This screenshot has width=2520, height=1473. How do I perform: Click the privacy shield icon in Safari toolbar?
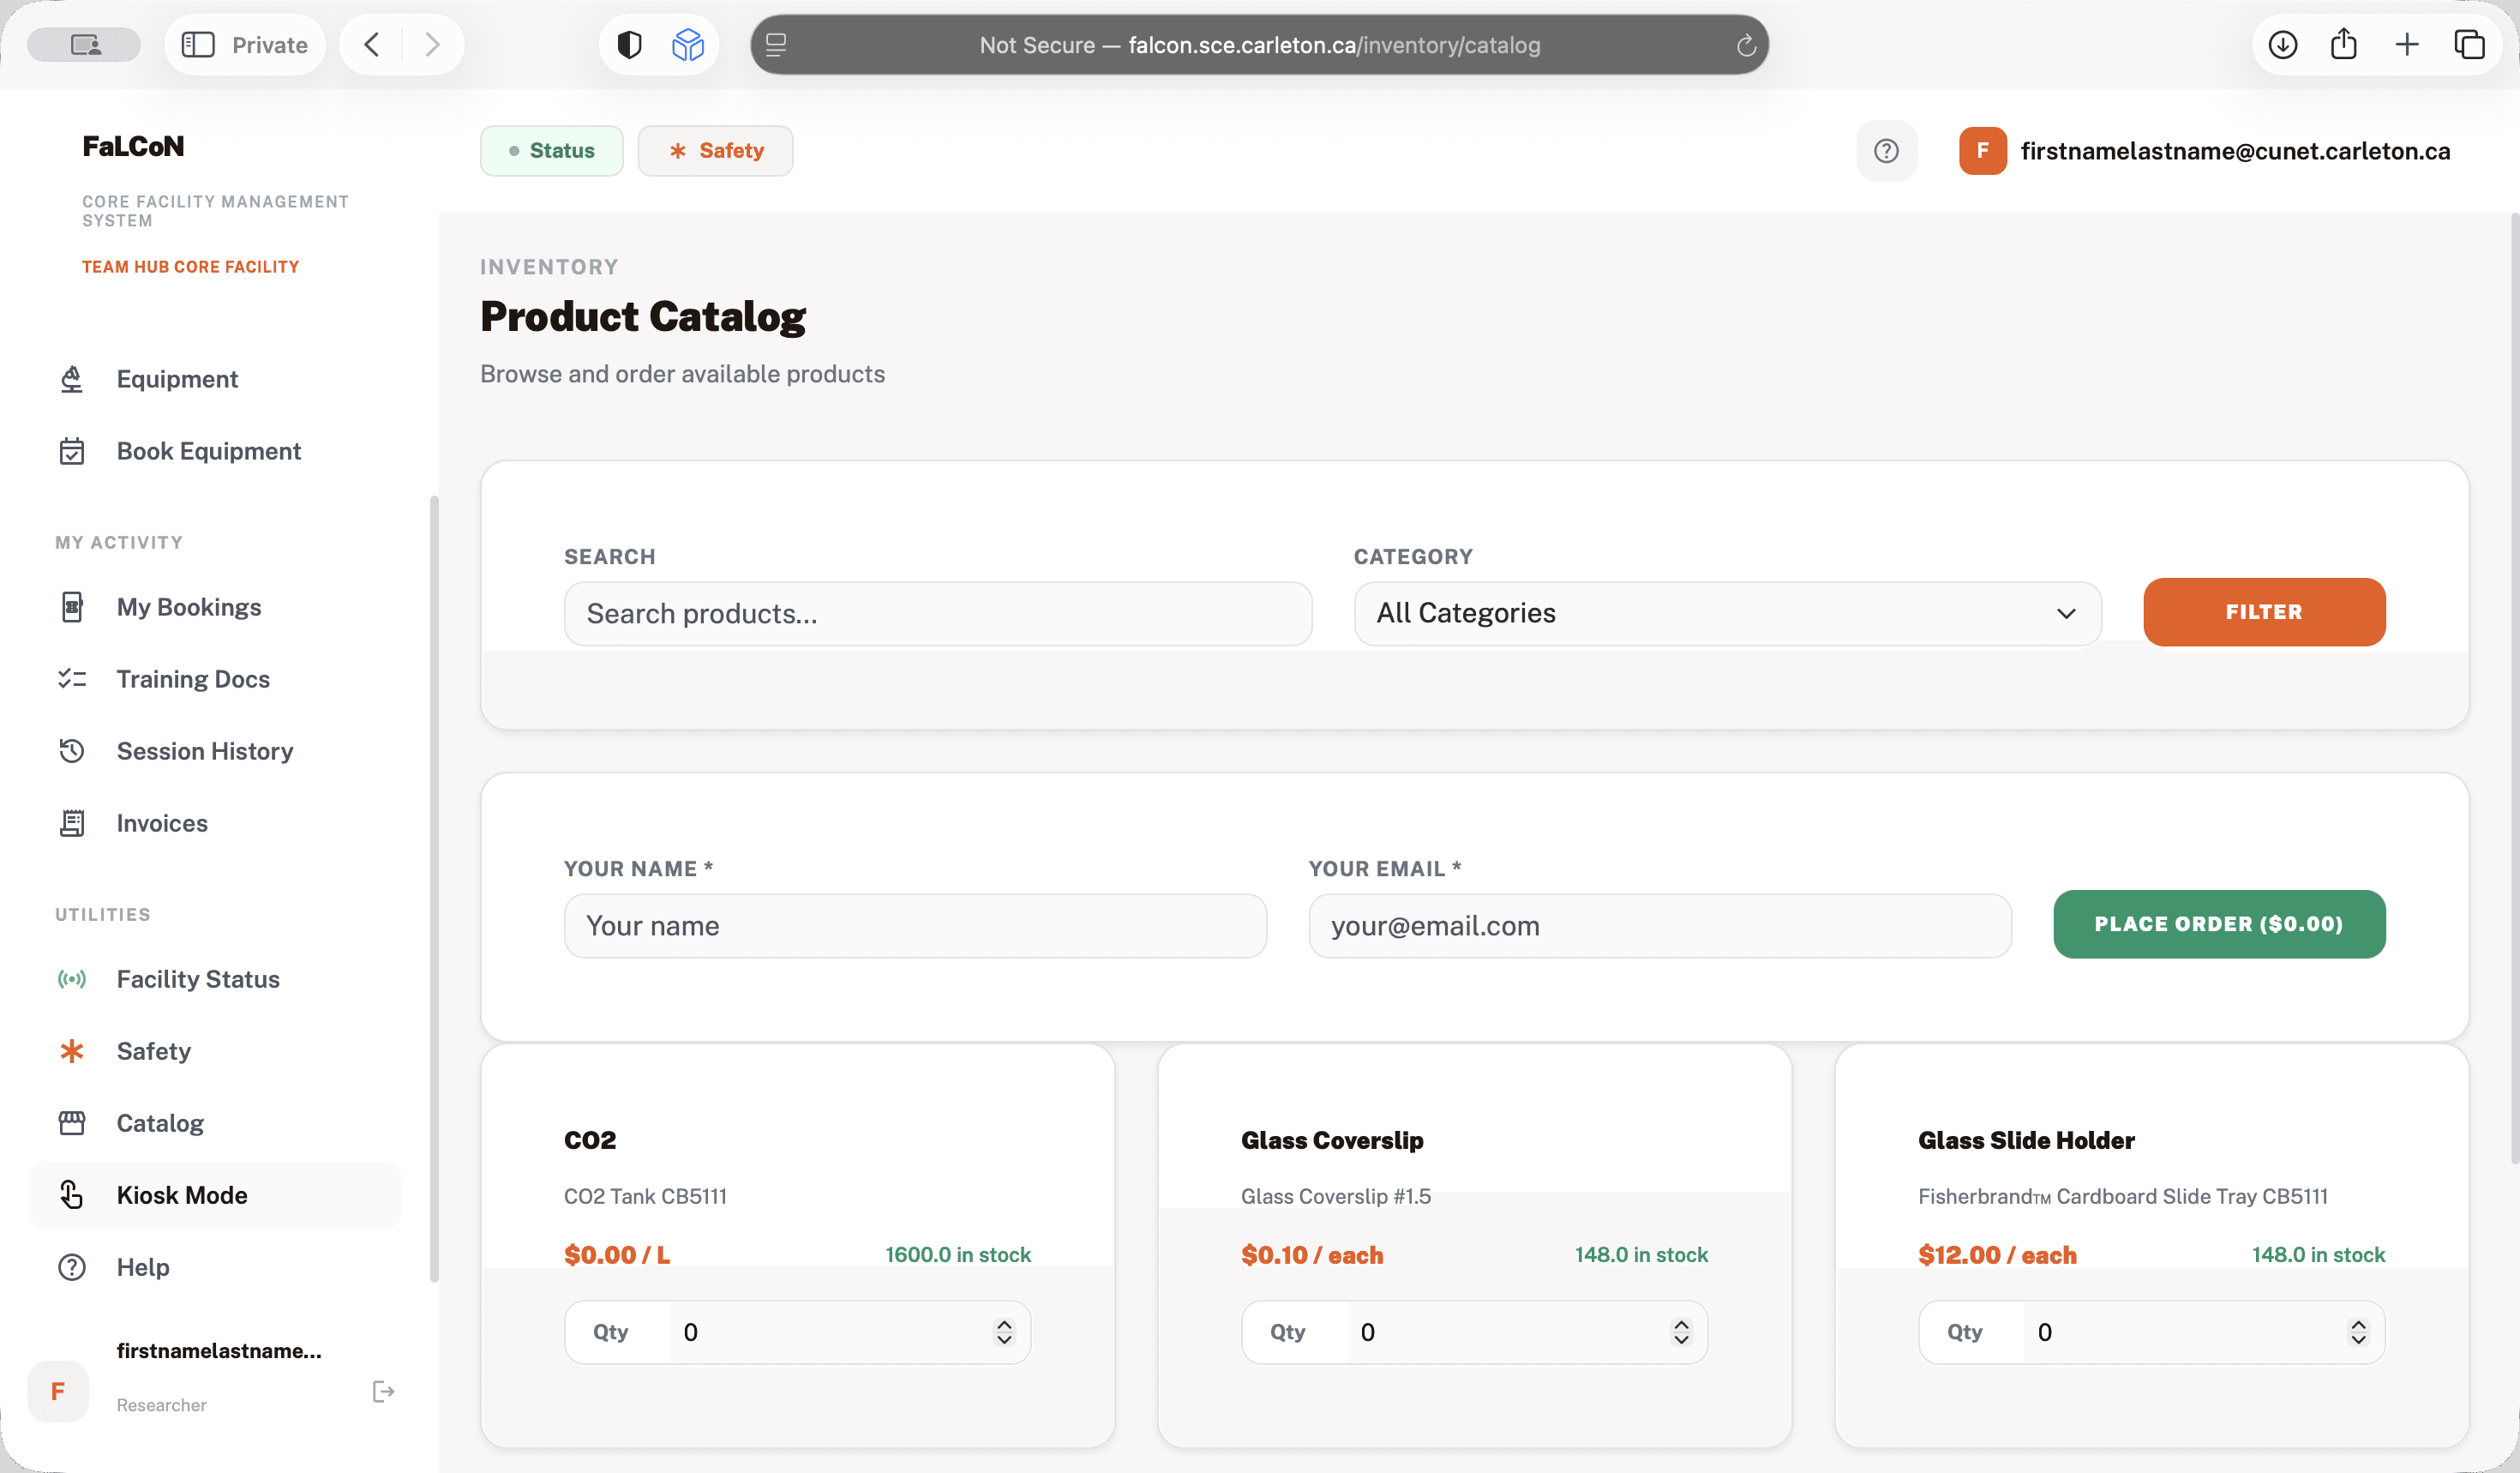tap(629, 45)
